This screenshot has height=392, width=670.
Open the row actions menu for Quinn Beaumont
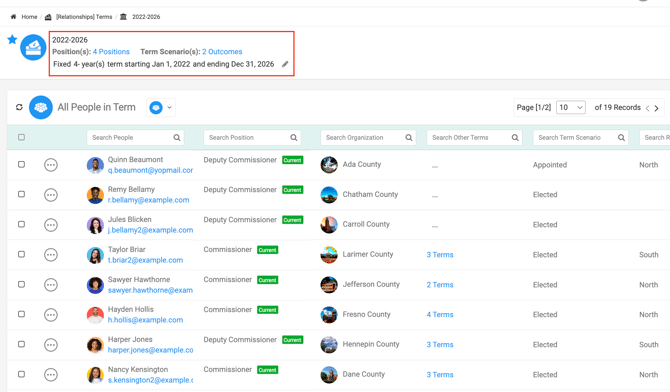(51, 165)
